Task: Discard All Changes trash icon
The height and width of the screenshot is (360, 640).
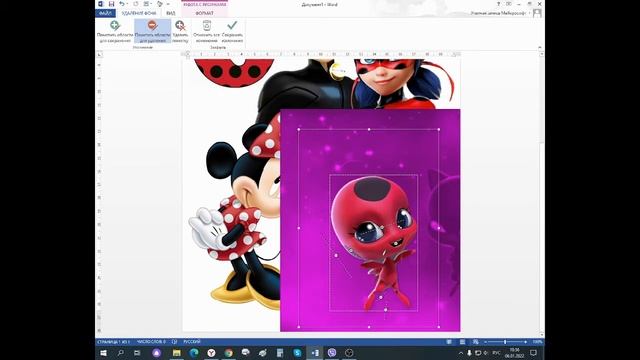Action: tap(207, 25)
